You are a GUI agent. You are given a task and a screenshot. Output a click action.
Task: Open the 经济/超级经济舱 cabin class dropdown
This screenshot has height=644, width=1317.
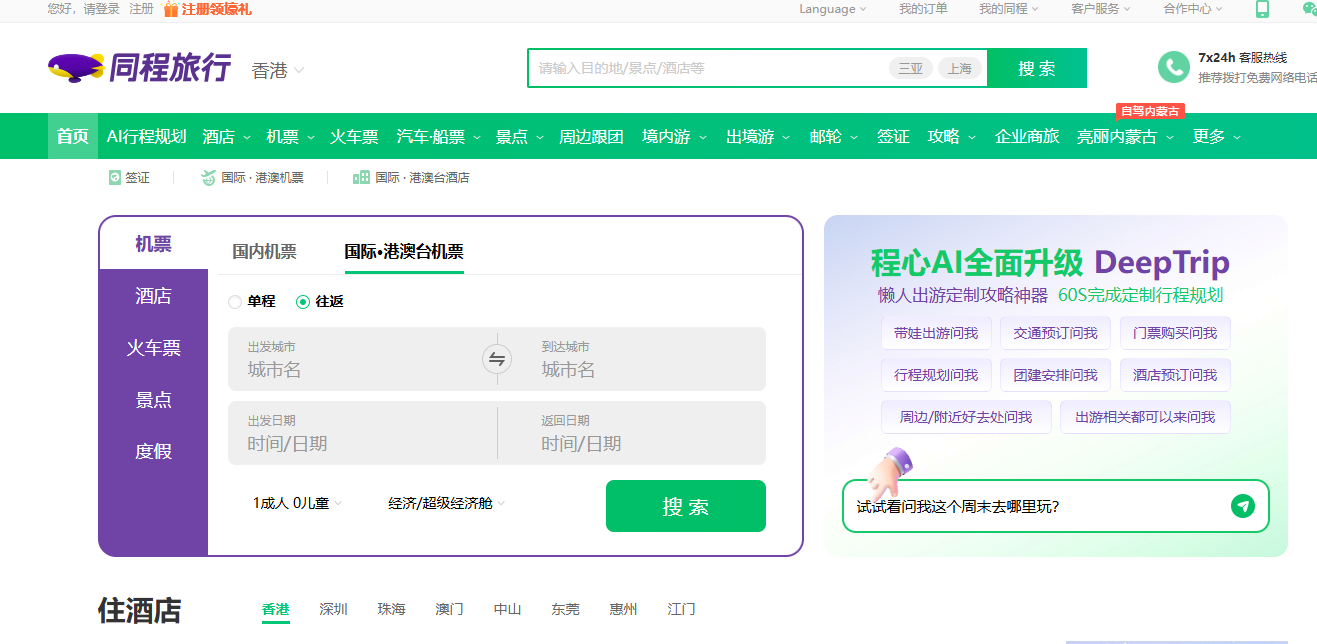coord(446,503)
